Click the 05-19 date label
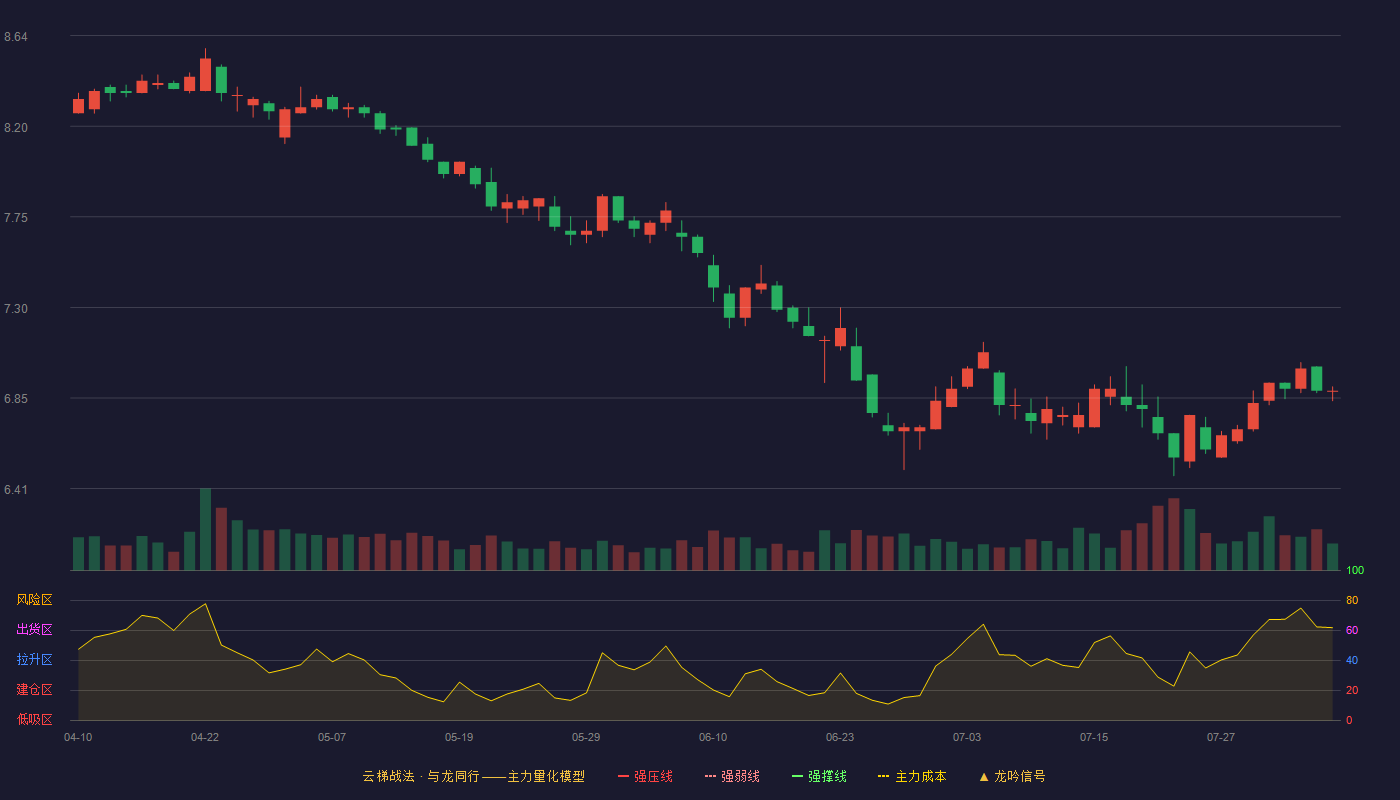 (x=459, y=737)
